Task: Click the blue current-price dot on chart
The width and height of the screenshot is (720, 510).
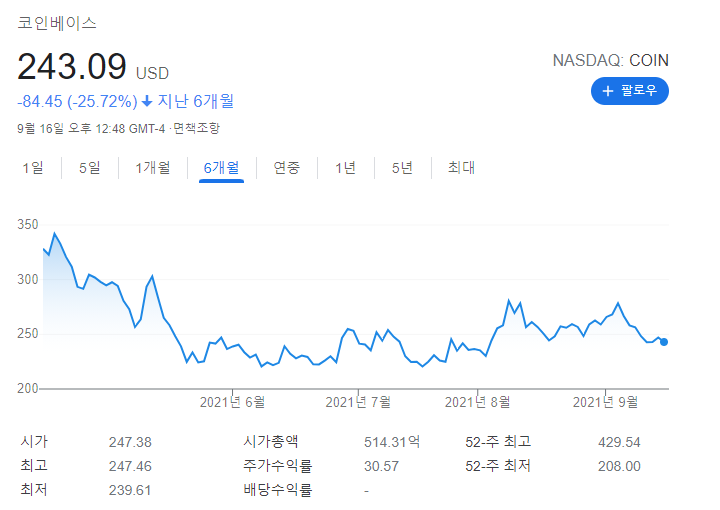Action: click(x=664, y=342)
